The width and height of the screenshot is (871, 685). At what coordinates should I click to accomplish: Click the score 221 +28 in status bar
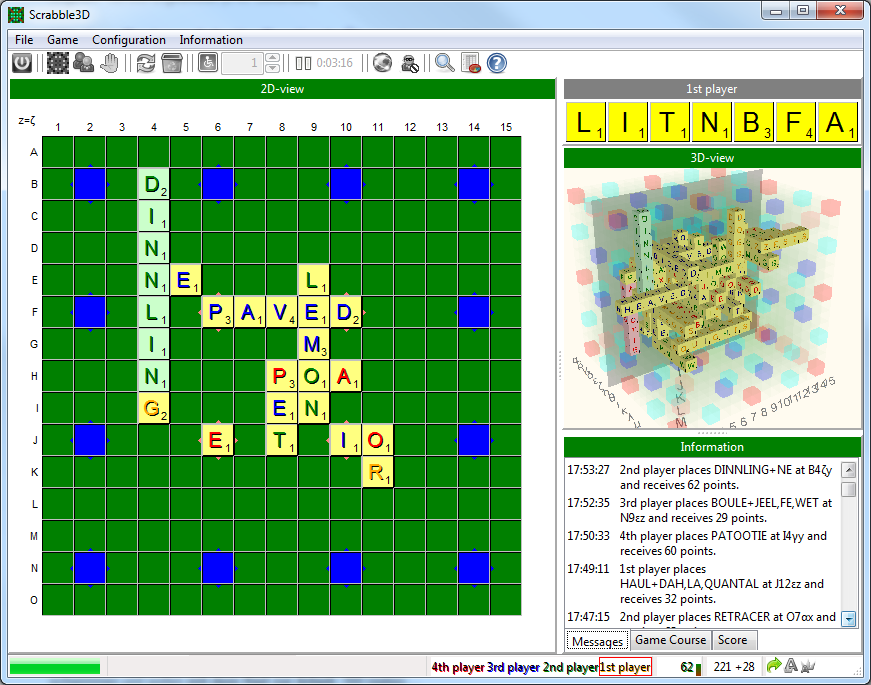734,667
